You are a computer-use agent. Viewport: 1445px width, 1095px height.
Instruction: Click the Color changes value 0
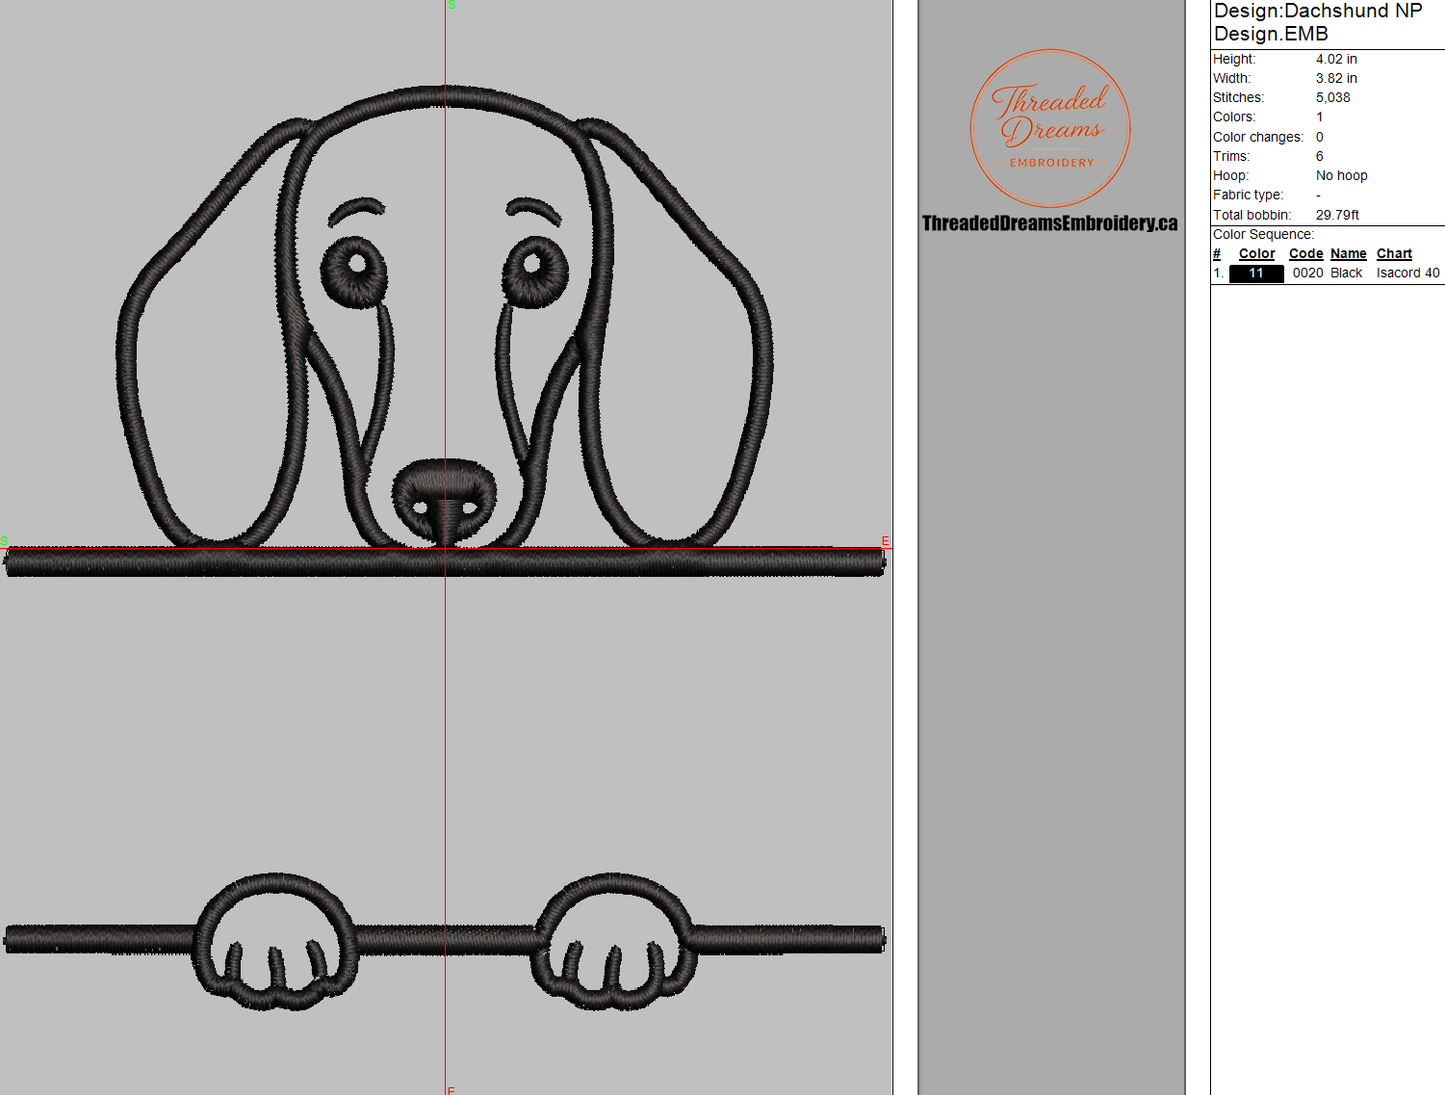point(1320,137)
